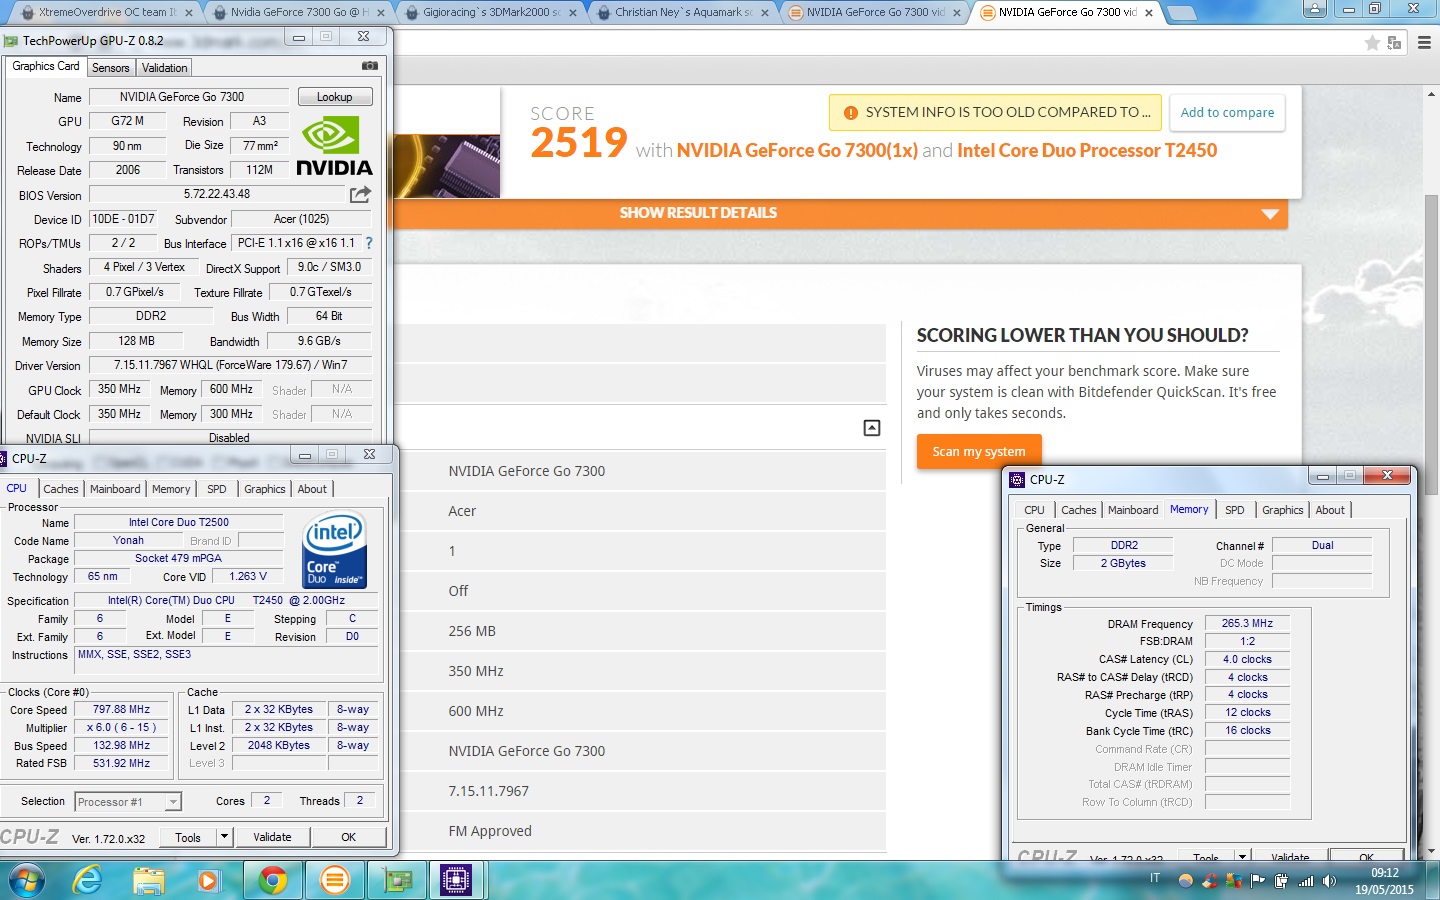
Task: Click the driver version 7.15.11.7967 row
Action: point(640,791)
